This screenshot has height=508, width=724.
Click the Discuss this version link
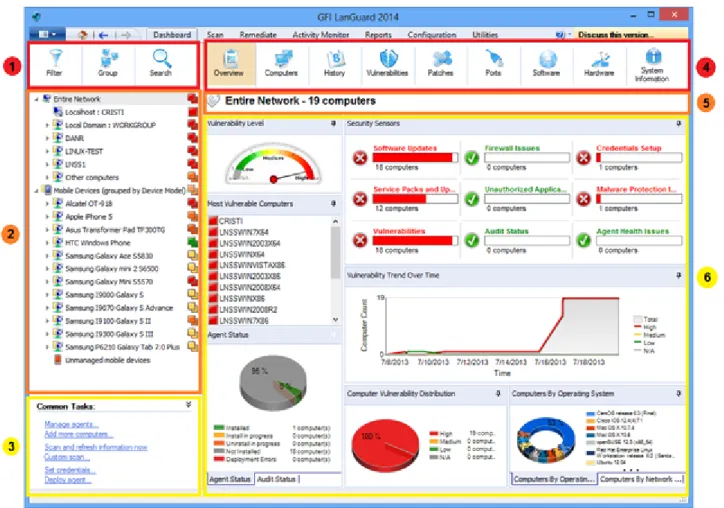pos(616,35)
